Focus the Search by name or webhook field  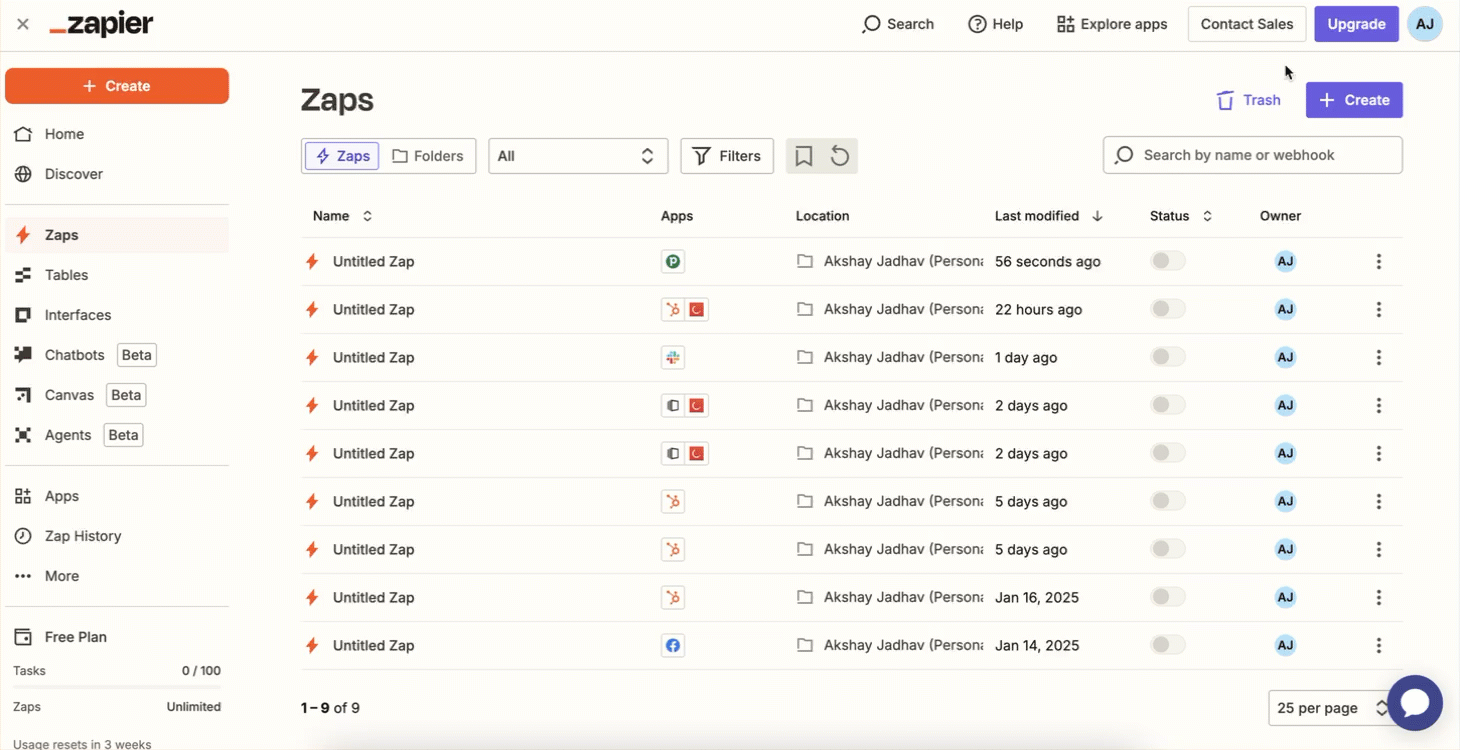click(x=1253, y=155)
